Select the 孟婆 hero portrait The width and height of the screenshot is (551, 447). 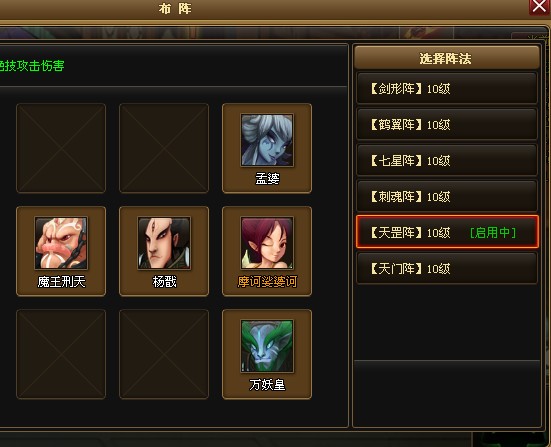pyautogui.click(x=267, y=140)
